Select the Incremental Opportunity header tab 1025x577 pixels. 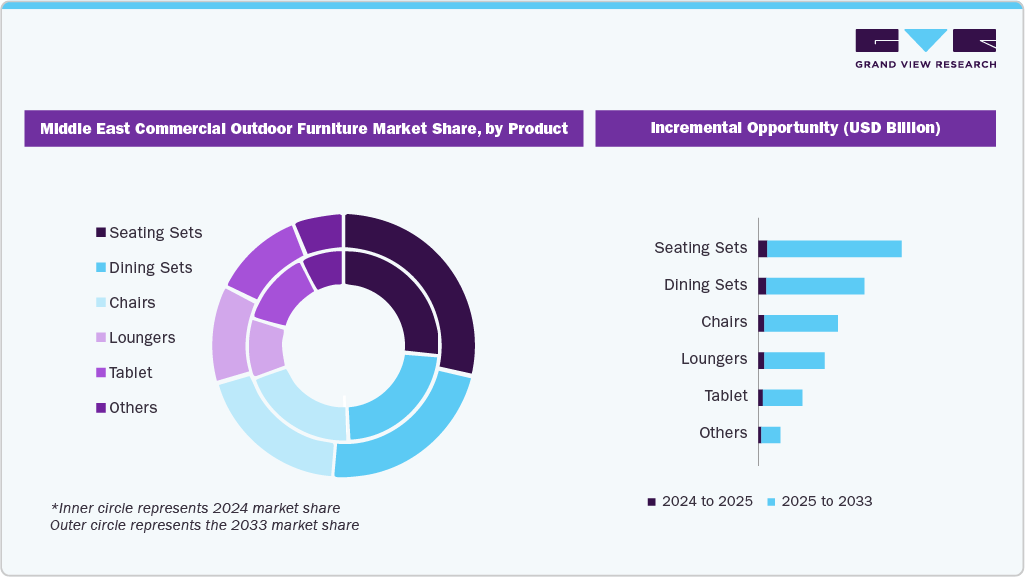point(795,128)
